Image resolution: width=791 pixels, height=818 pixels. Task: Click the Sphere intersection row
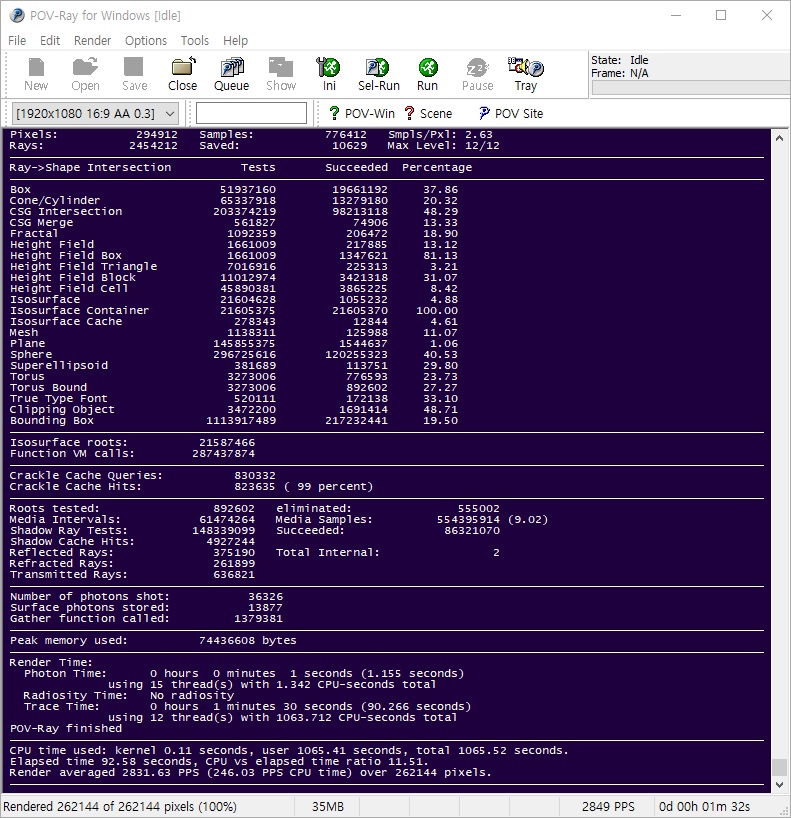[234, 354]
